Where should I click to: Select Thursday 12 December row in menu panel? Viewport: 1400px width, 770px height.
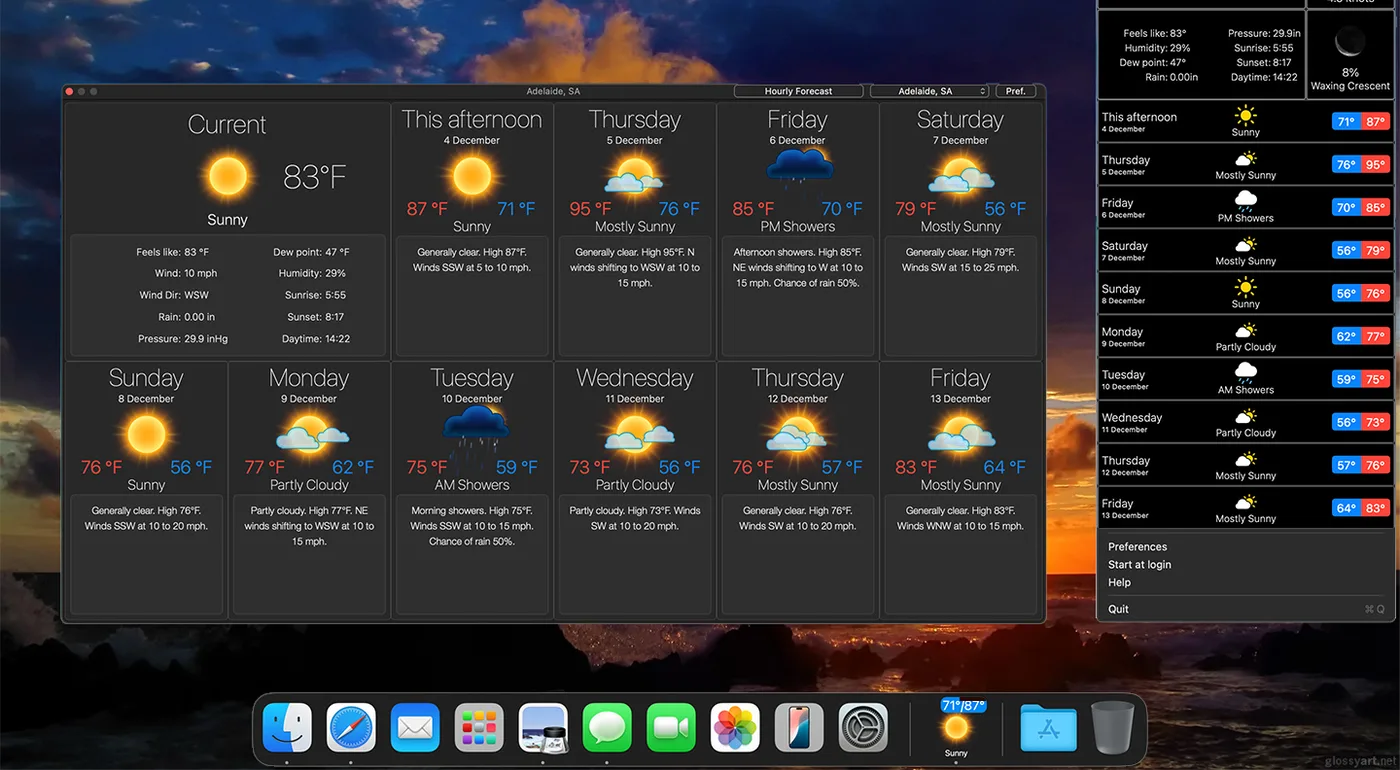[x=1246, y=466]
